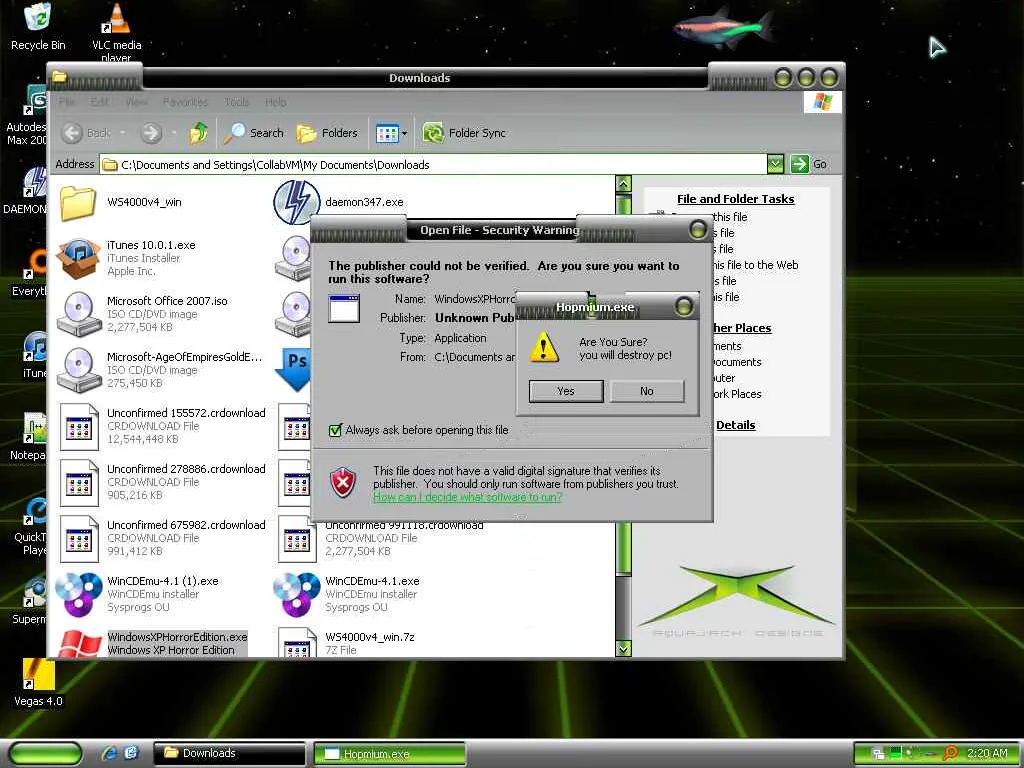The width and height of the screenshot is (1024, 768).
Task: Click the Back button in the Downloads toolbar
Action: [x=86, y=133]
